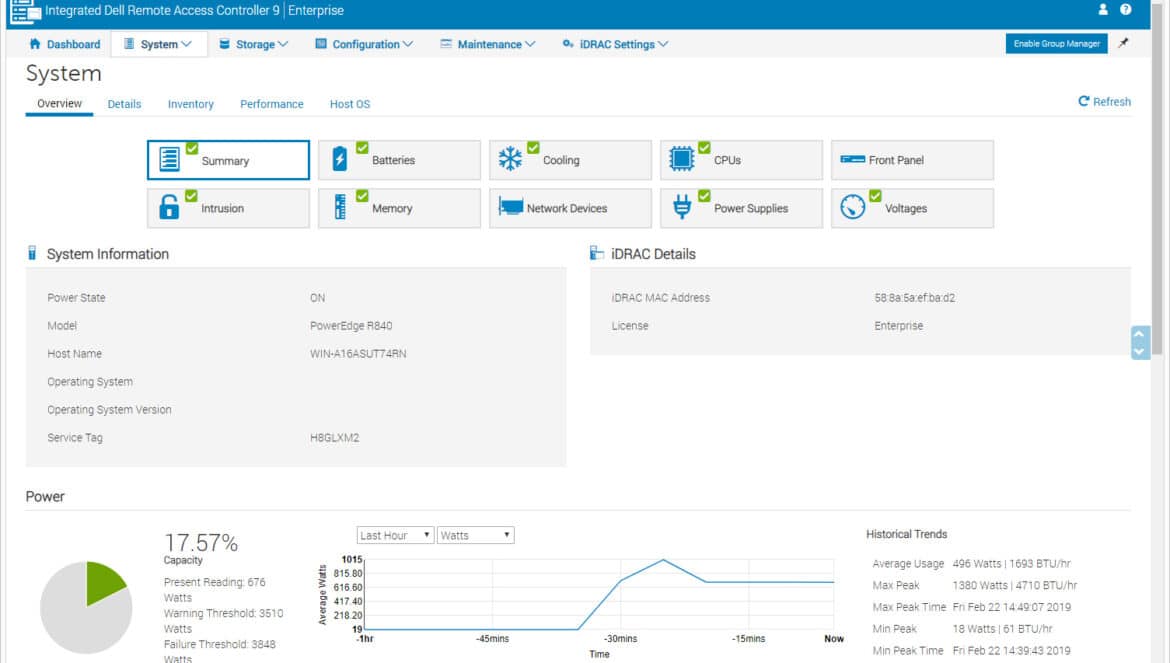Select the Power Supplies tile
This screenshot has width=1170, height=663.
pyautogui.click(x=741, y=208)
